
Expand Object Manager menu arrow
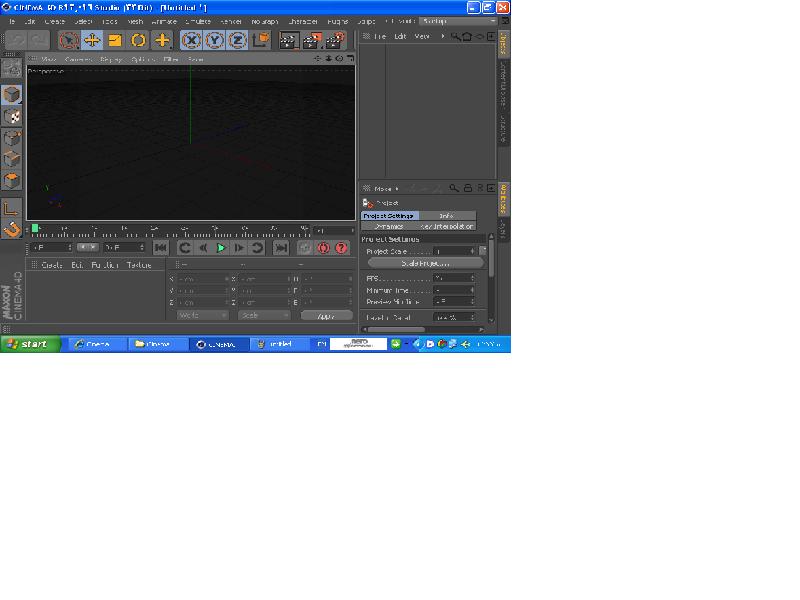pyautogui.click(x=442, y=36)
